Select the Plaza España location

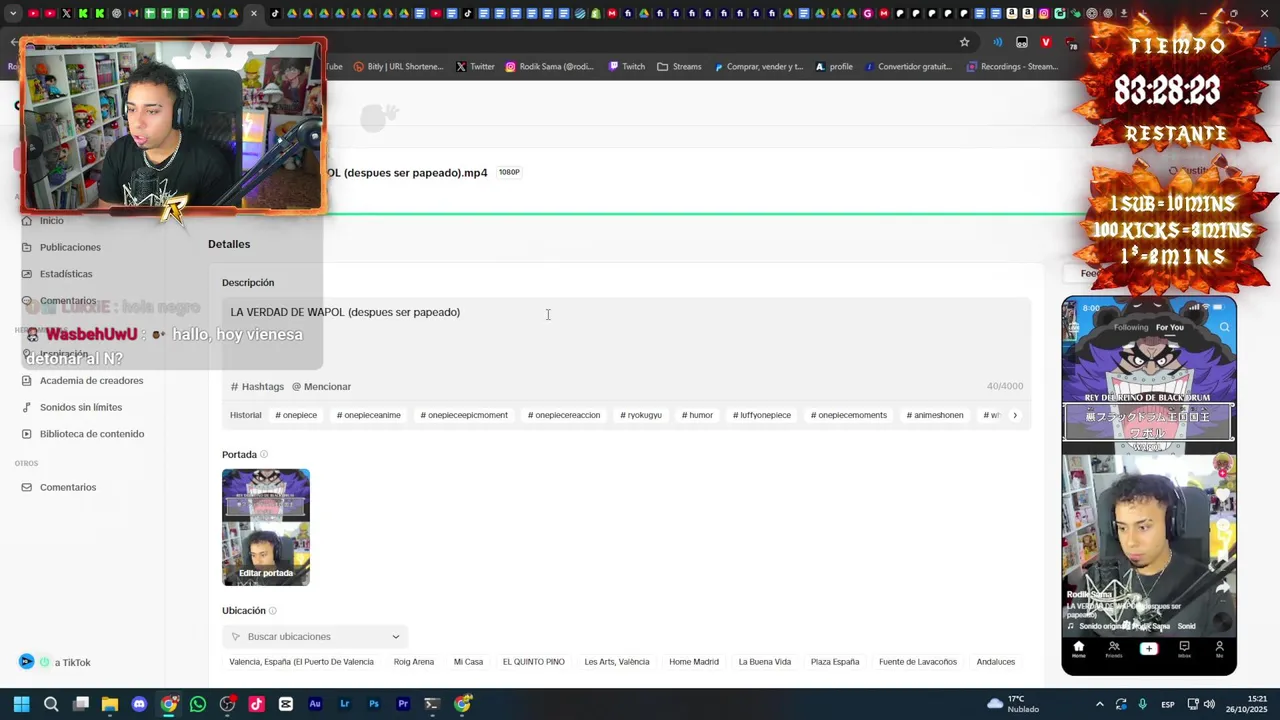click(x=835, y=662)
